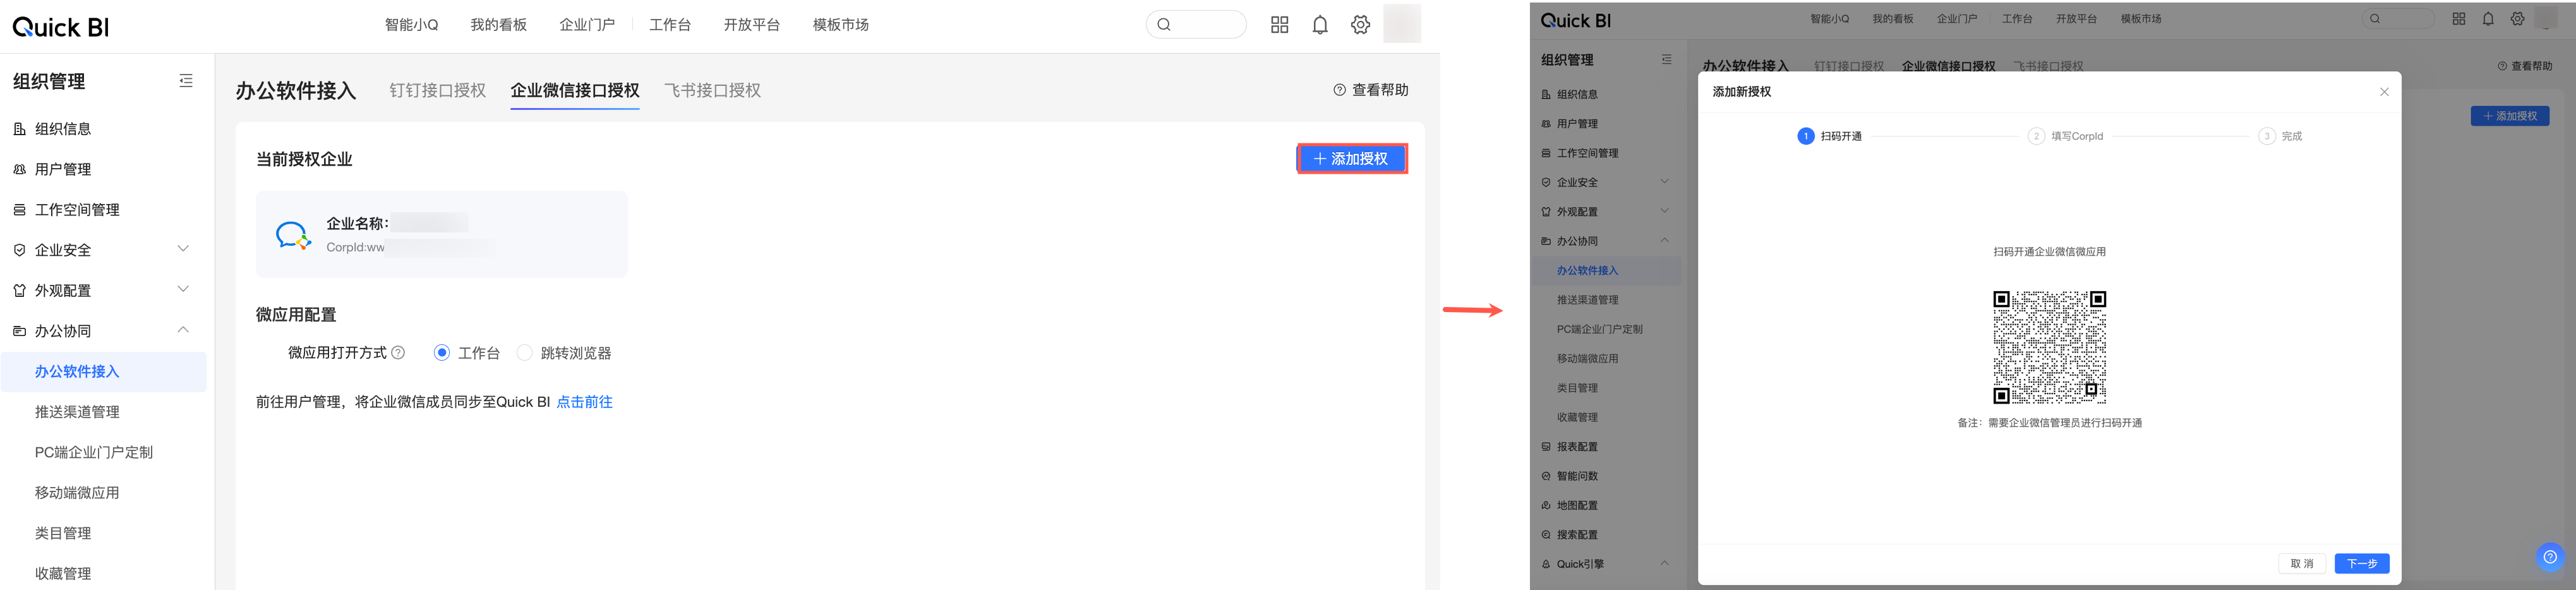The width and height of the screenshot is (2576, 590).
Task: Open the settings gear in the undimmed page header
Action: pos(1360,25)
